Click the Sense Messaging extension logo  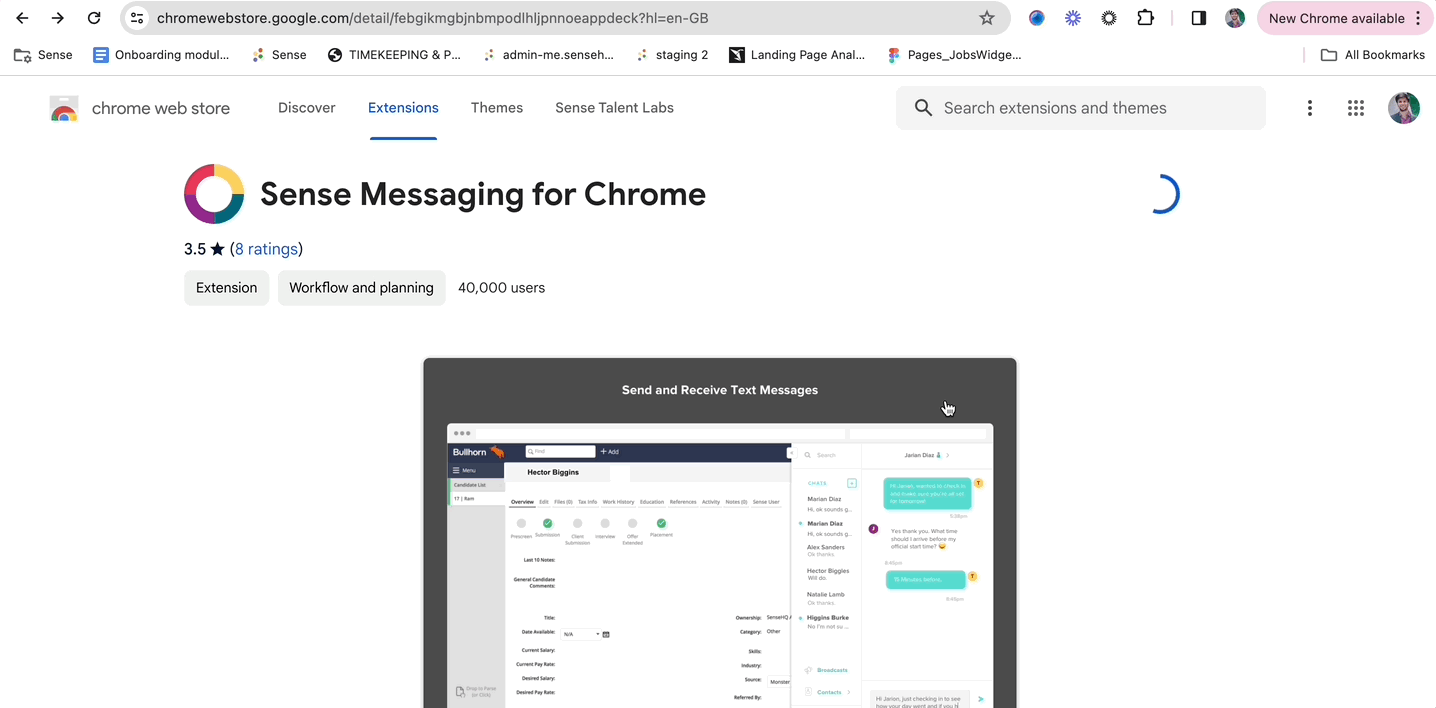pyautogui.click(x=214, y=194)
